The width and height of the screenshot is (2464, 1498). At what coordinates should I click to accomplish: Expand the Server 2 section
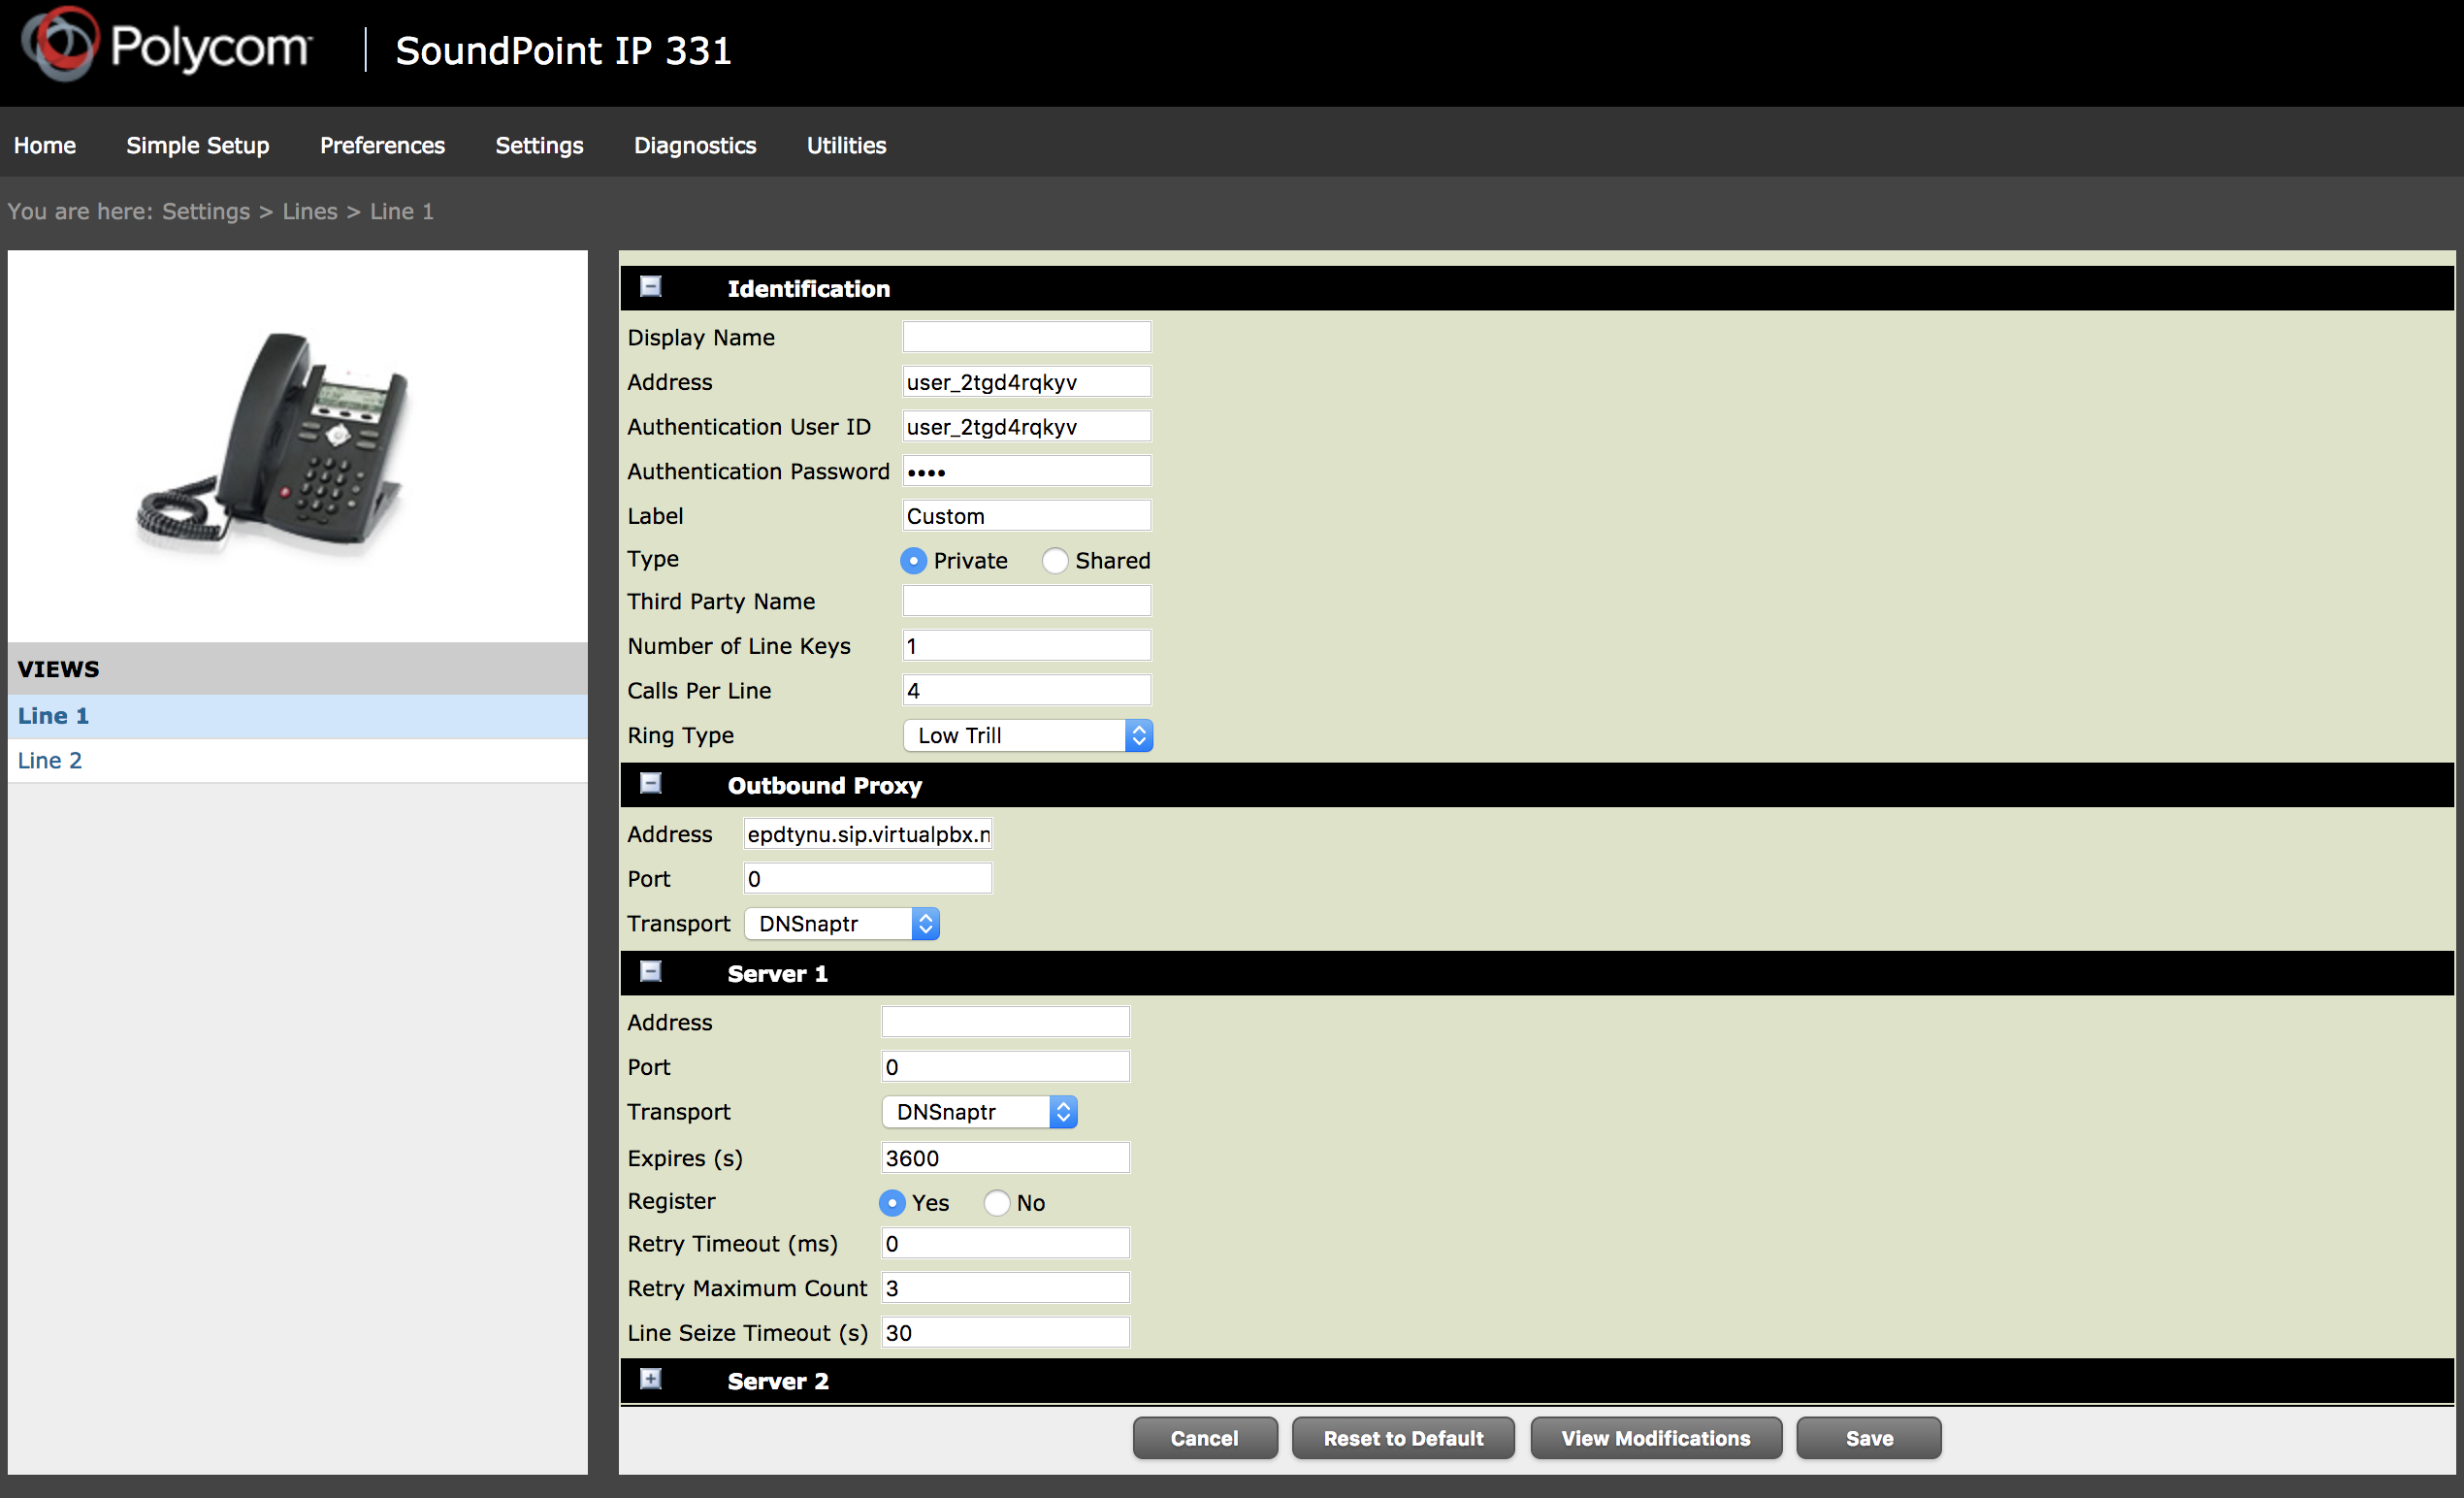coord(650,1379)
